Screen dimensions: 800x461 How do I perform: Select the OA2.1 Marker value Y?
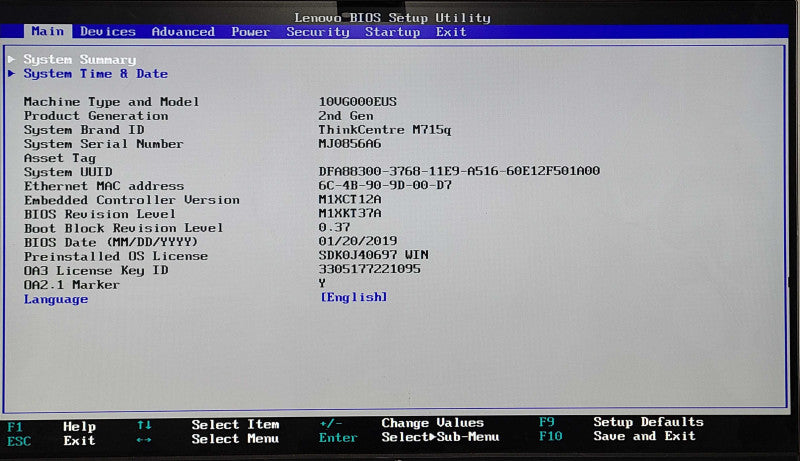(x=322, y=283)
